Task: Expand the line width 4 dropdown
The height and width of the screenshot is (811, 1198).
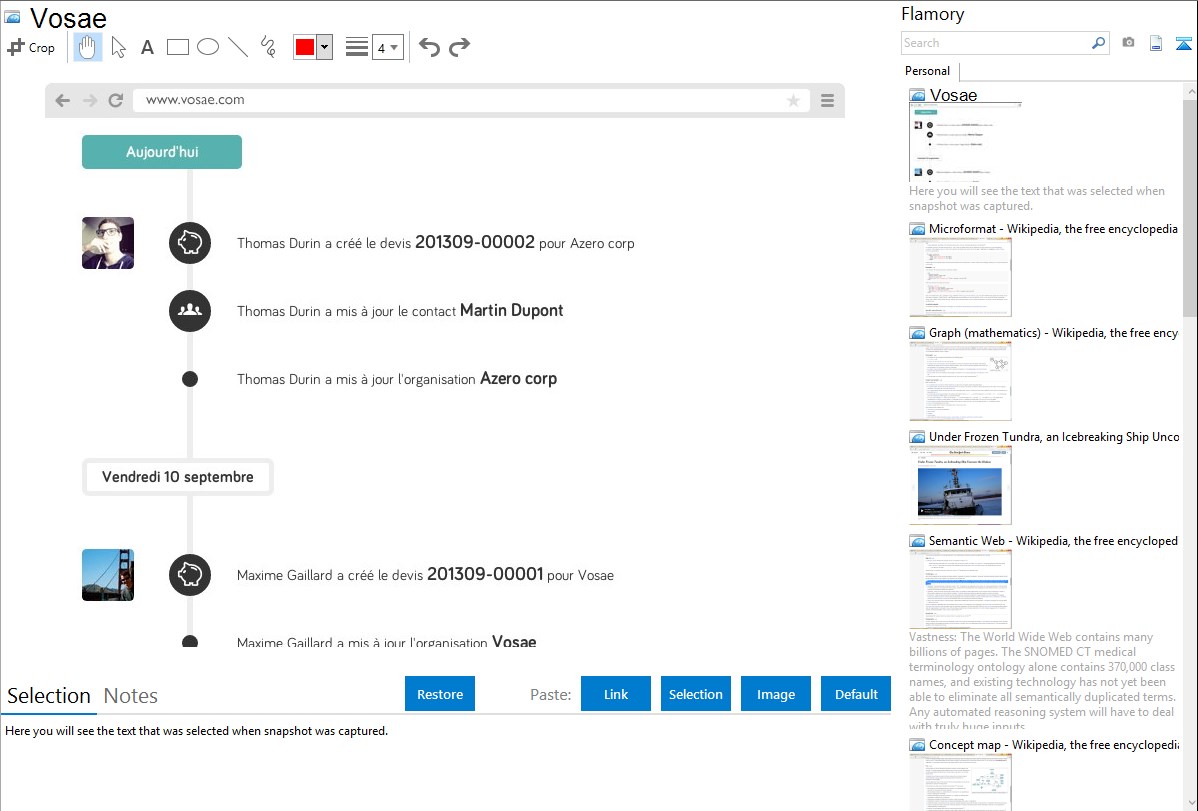Action: click(394, 47)
